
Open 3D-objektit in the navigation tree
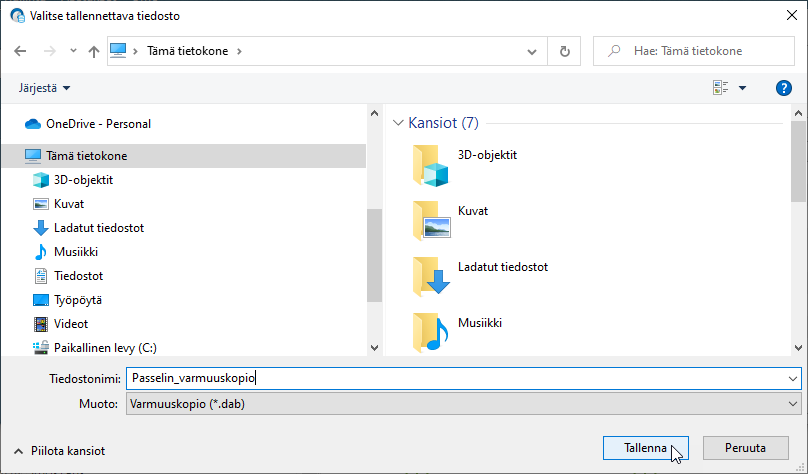point(83,180)
